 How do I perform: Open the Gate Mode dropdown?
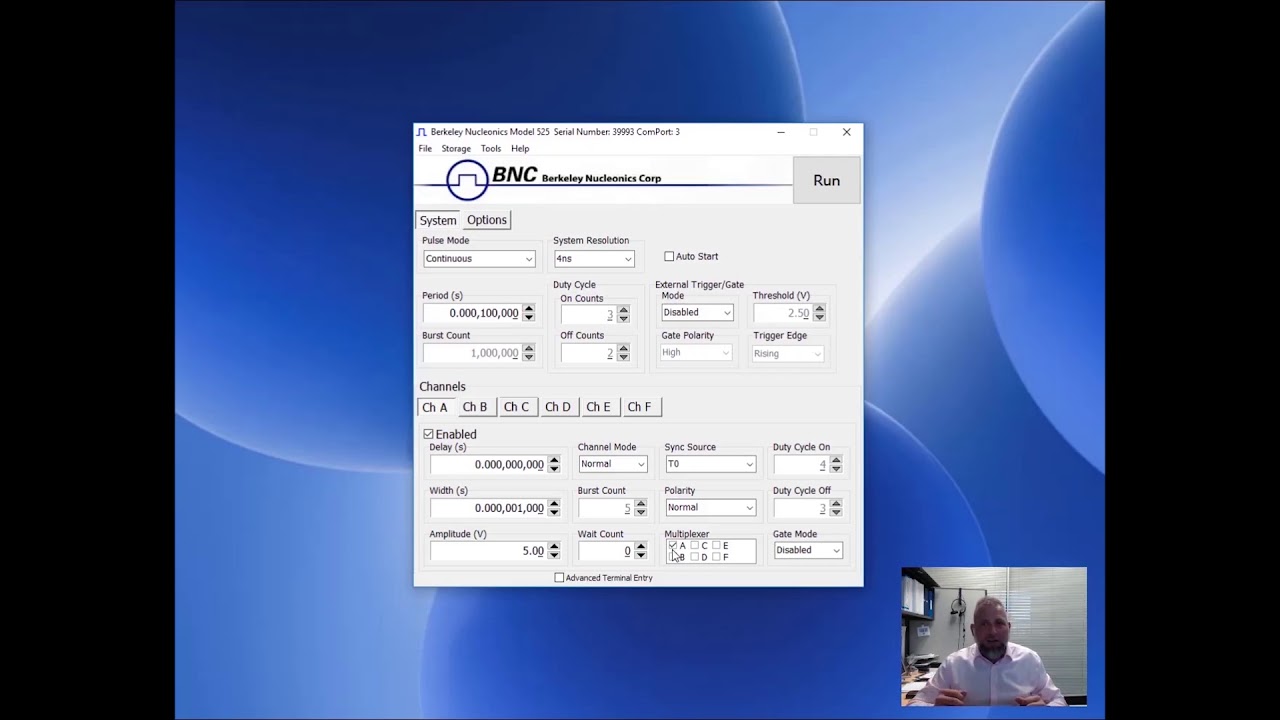coord(808,550)
